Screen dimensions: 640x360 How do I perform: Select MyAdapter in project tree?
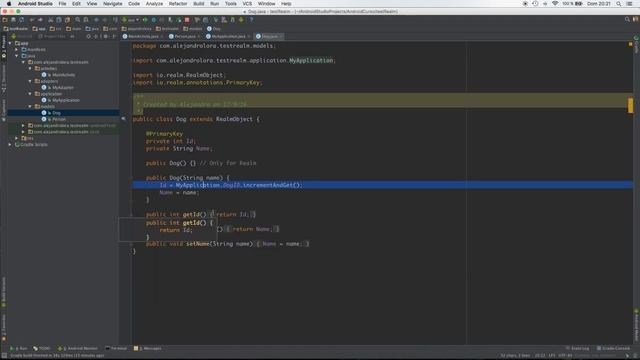[x=58, y=87]
